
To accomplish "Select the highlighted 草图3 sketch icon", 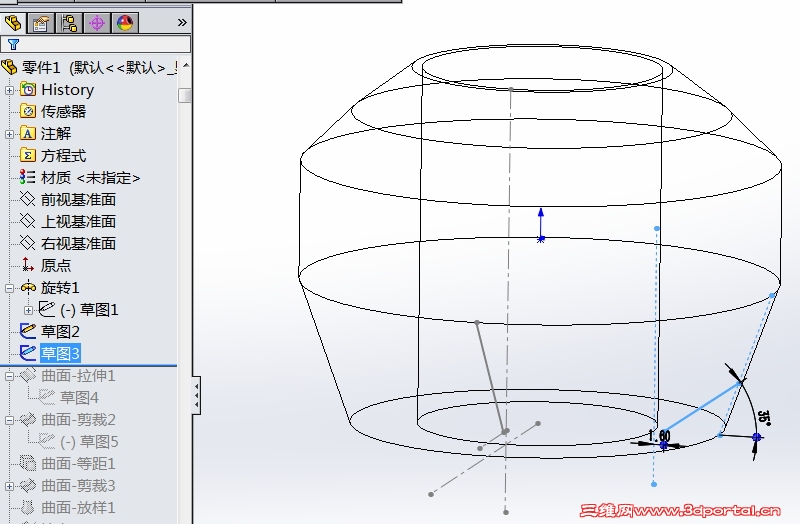I will click(x=28, y=353).
